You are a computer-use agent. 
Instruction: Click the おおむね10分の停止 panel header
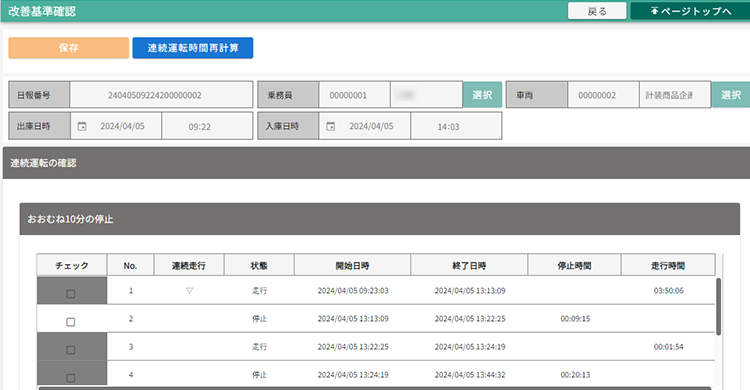point(380,219)
